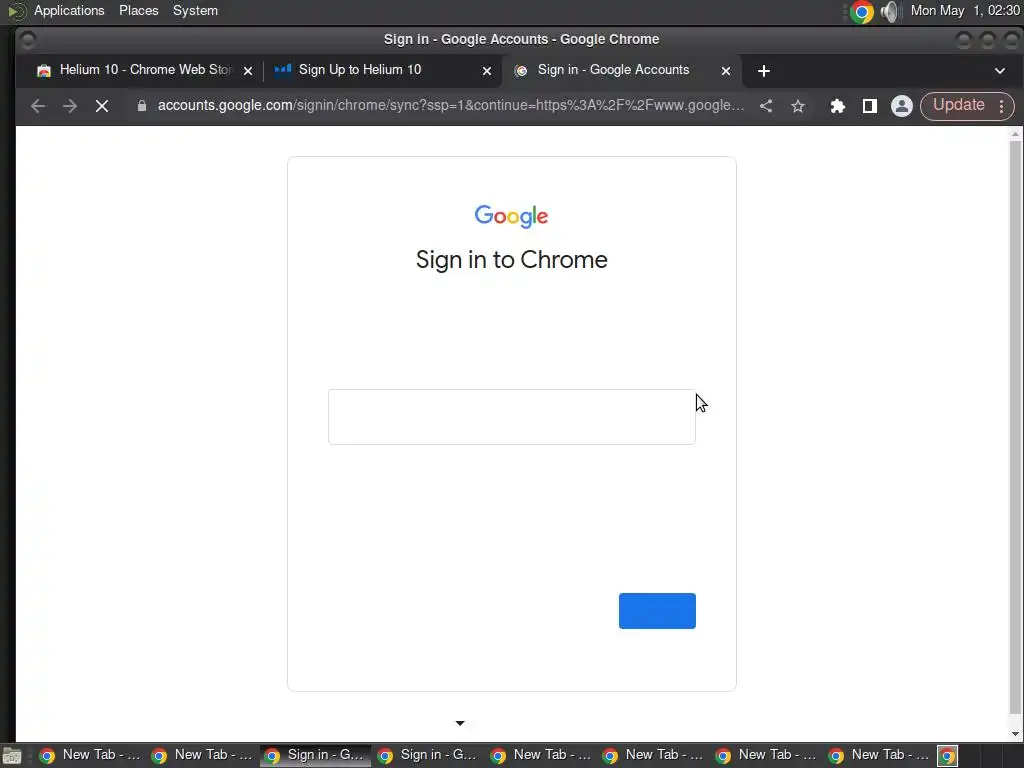Image resolution: width=1024 pixels, height=768 pixels.
Task: Go back to previous page
Action: tap(38, 106)
